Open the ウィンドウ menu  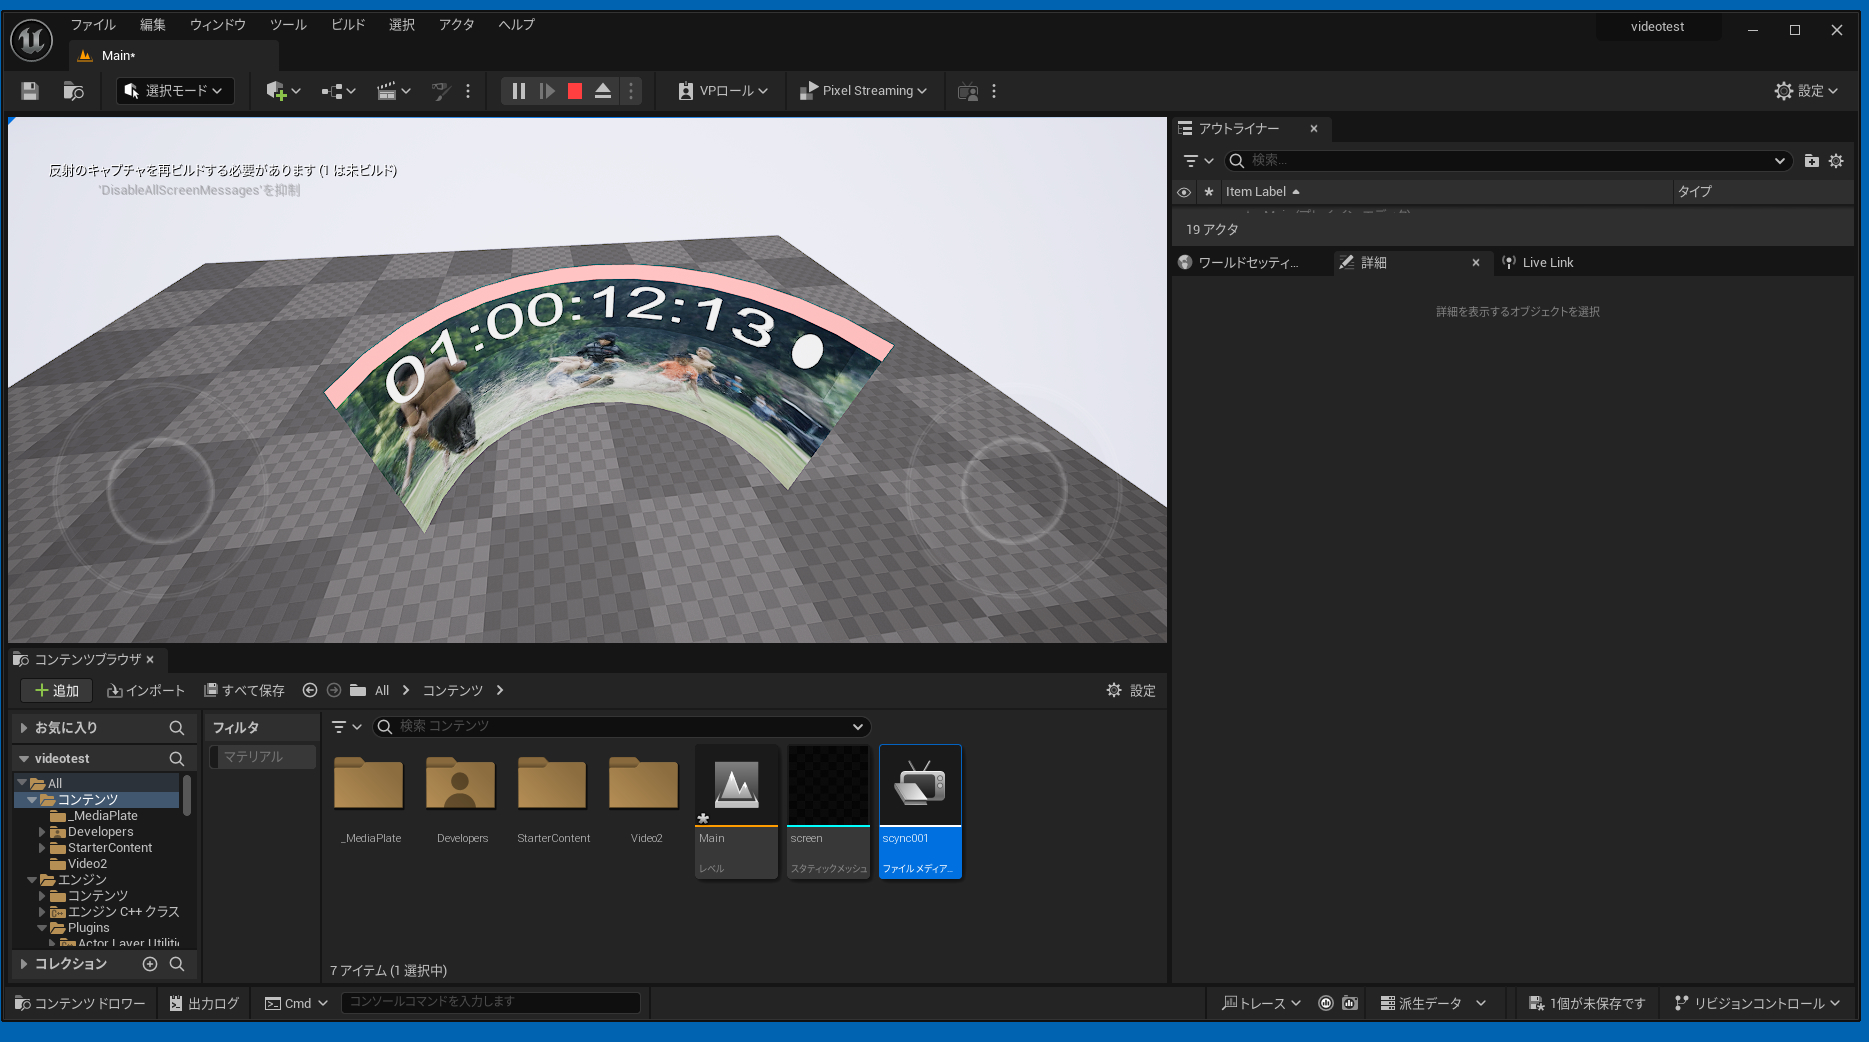click(x=217, y=25)
